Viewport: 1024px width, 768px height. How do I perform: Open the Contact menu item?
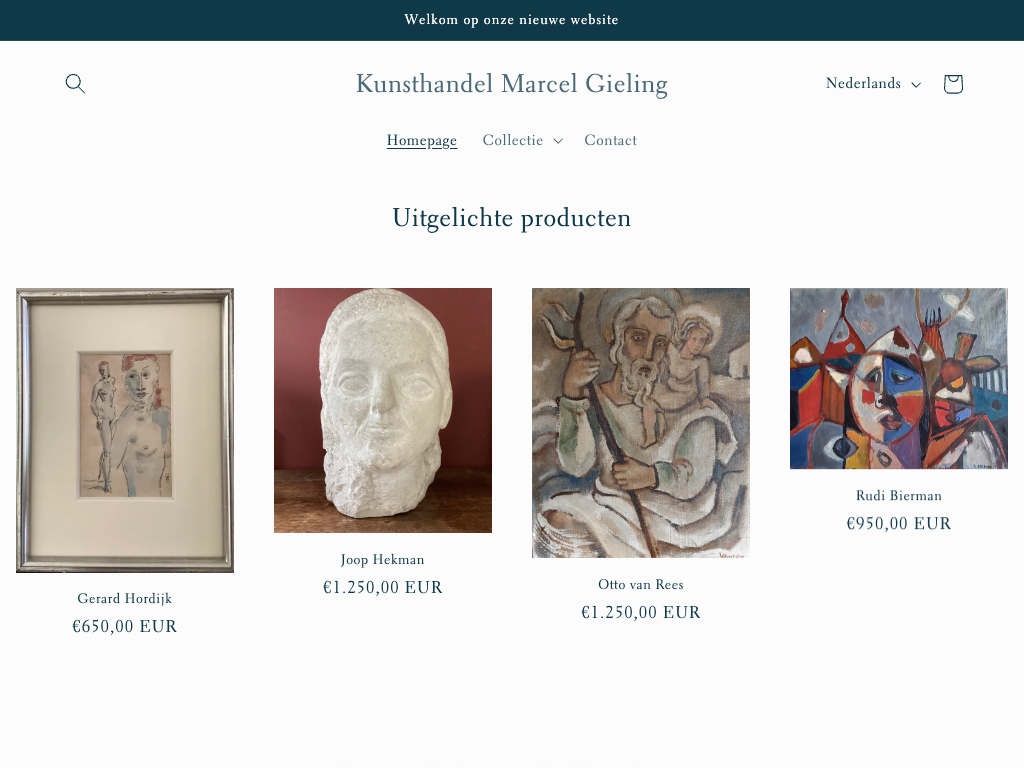coord(610,140)
